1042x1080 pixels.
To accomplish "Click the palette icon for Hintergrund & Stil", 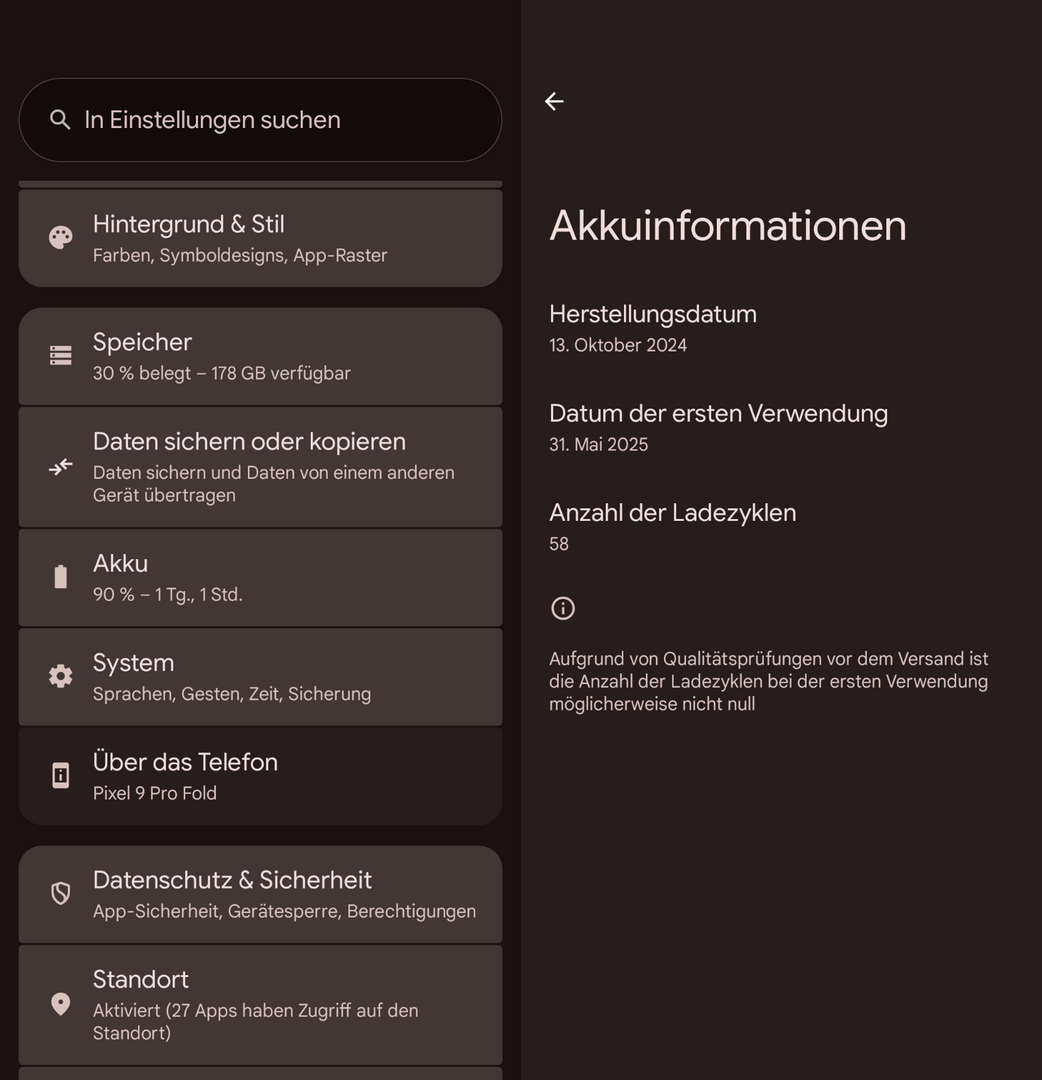I will pyautogui.click(x=61, y=238).
